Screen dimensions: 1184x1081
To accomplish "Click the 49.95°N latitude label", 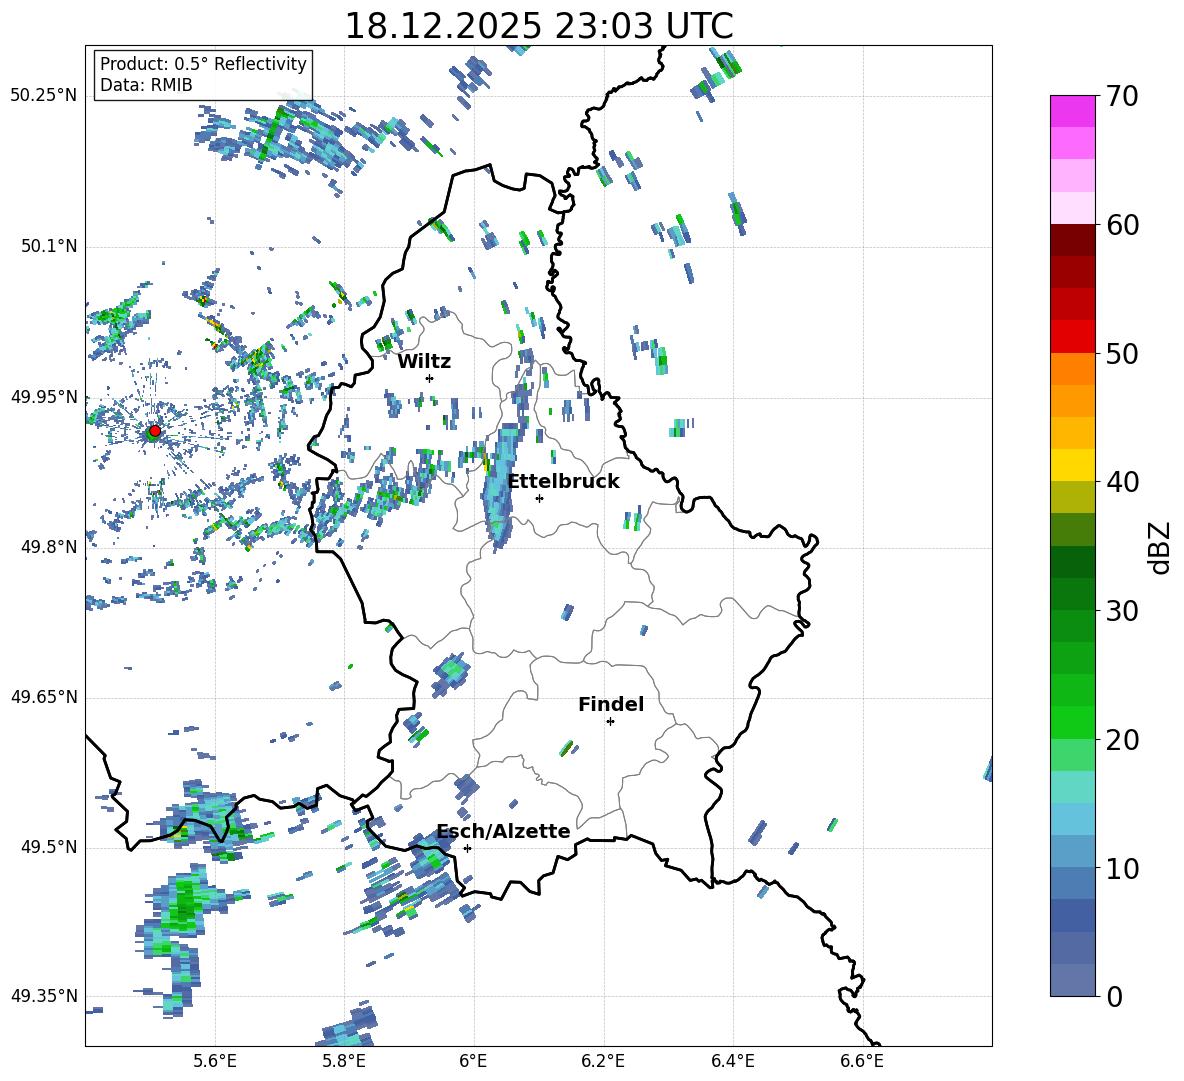I will coord(44,396).
